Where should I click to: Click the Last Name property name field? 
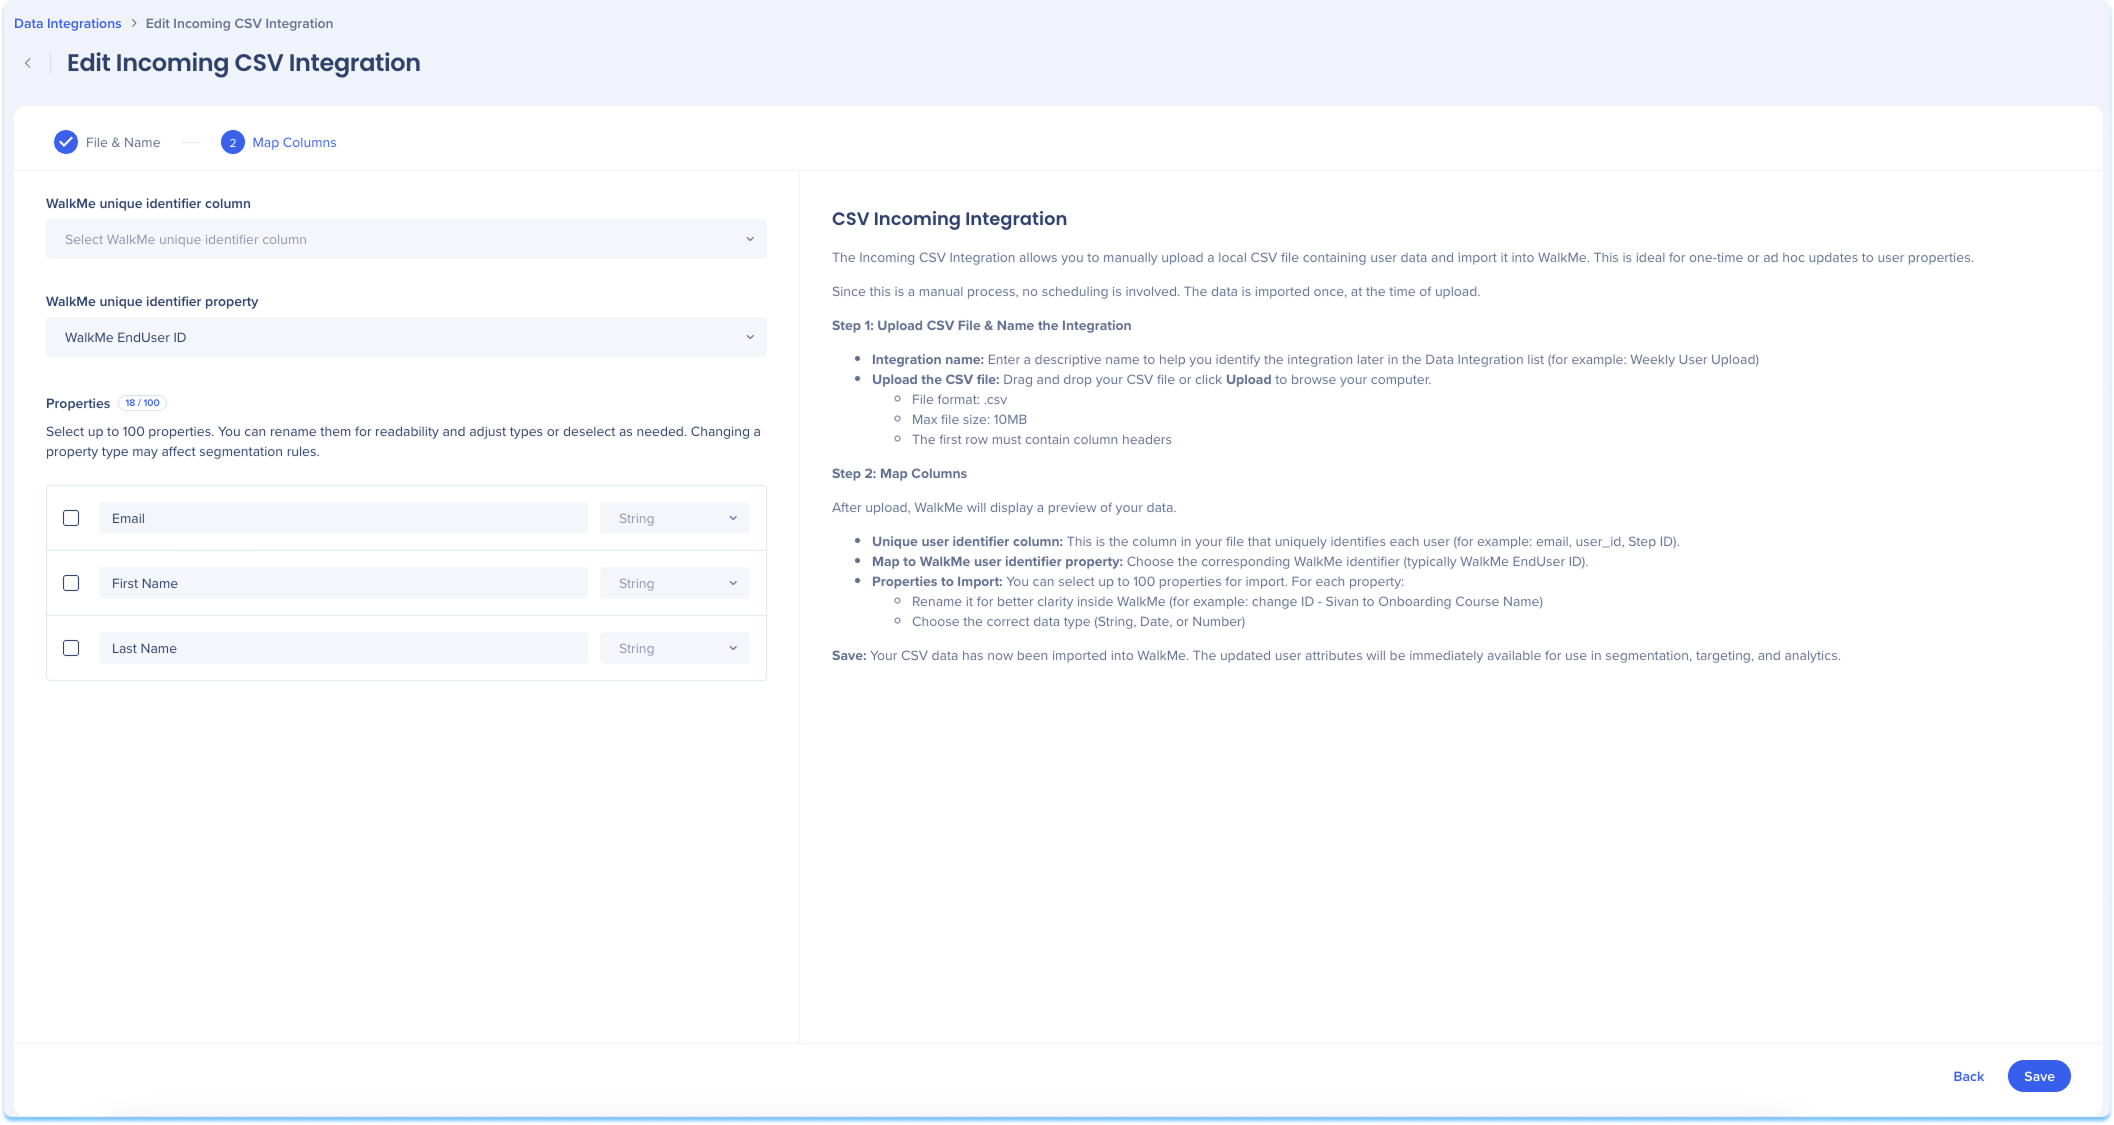point(343,648)
